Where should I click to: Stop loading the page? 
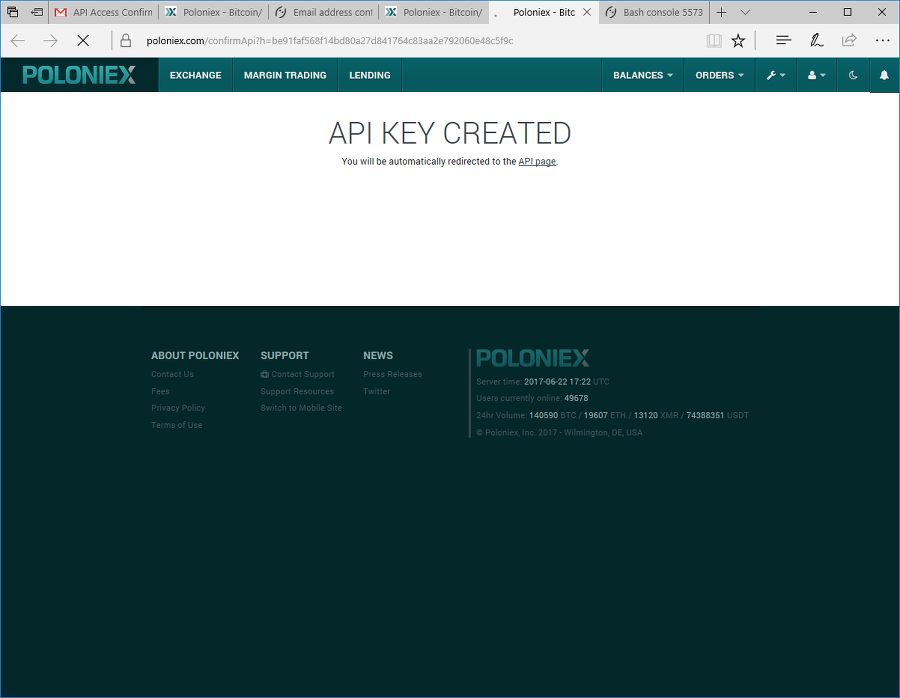coord(83,40)
